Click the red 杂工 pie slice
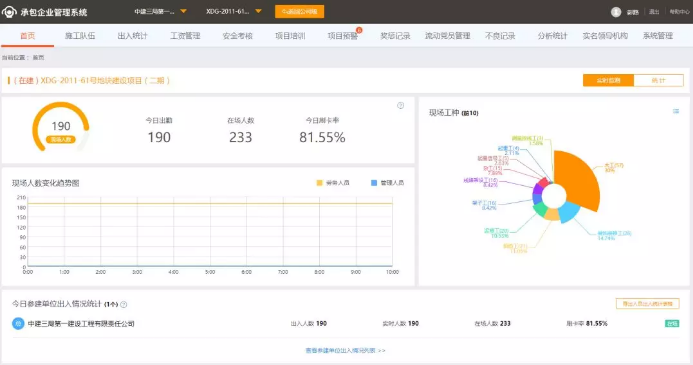 point(544,181)
